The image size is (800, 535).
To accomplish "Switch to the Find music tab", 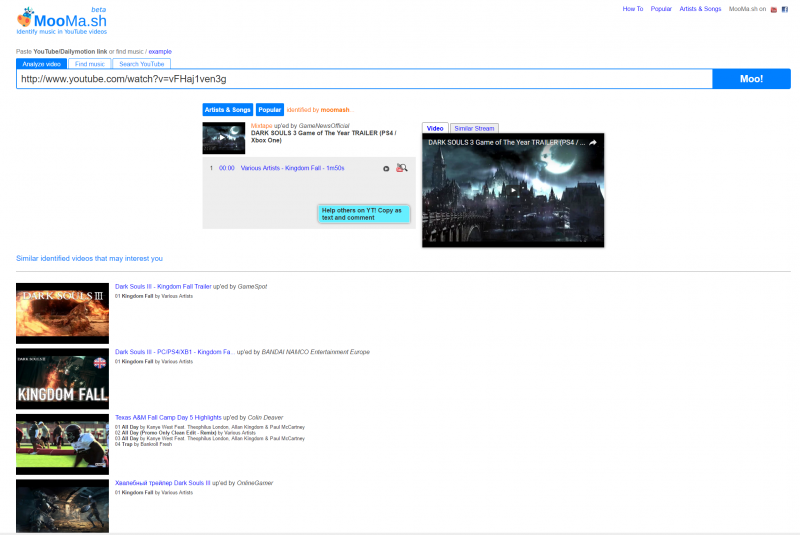I will (89, 64).
